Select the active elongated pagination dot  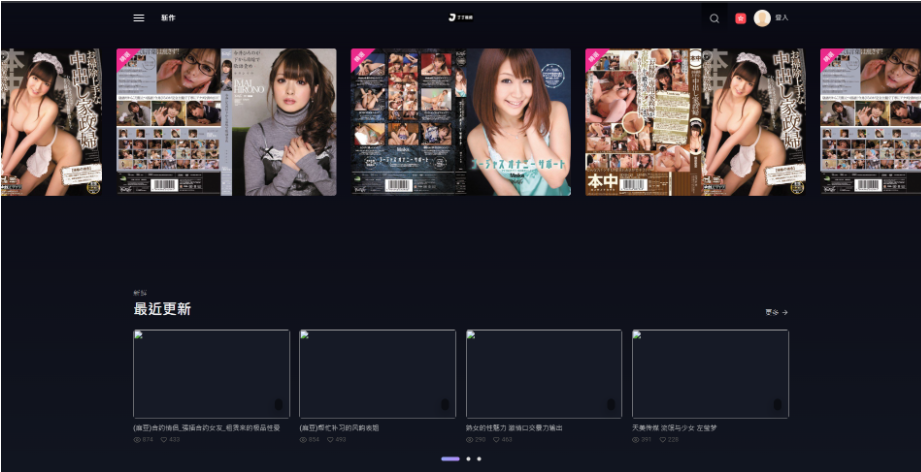[x=450, y=459]
